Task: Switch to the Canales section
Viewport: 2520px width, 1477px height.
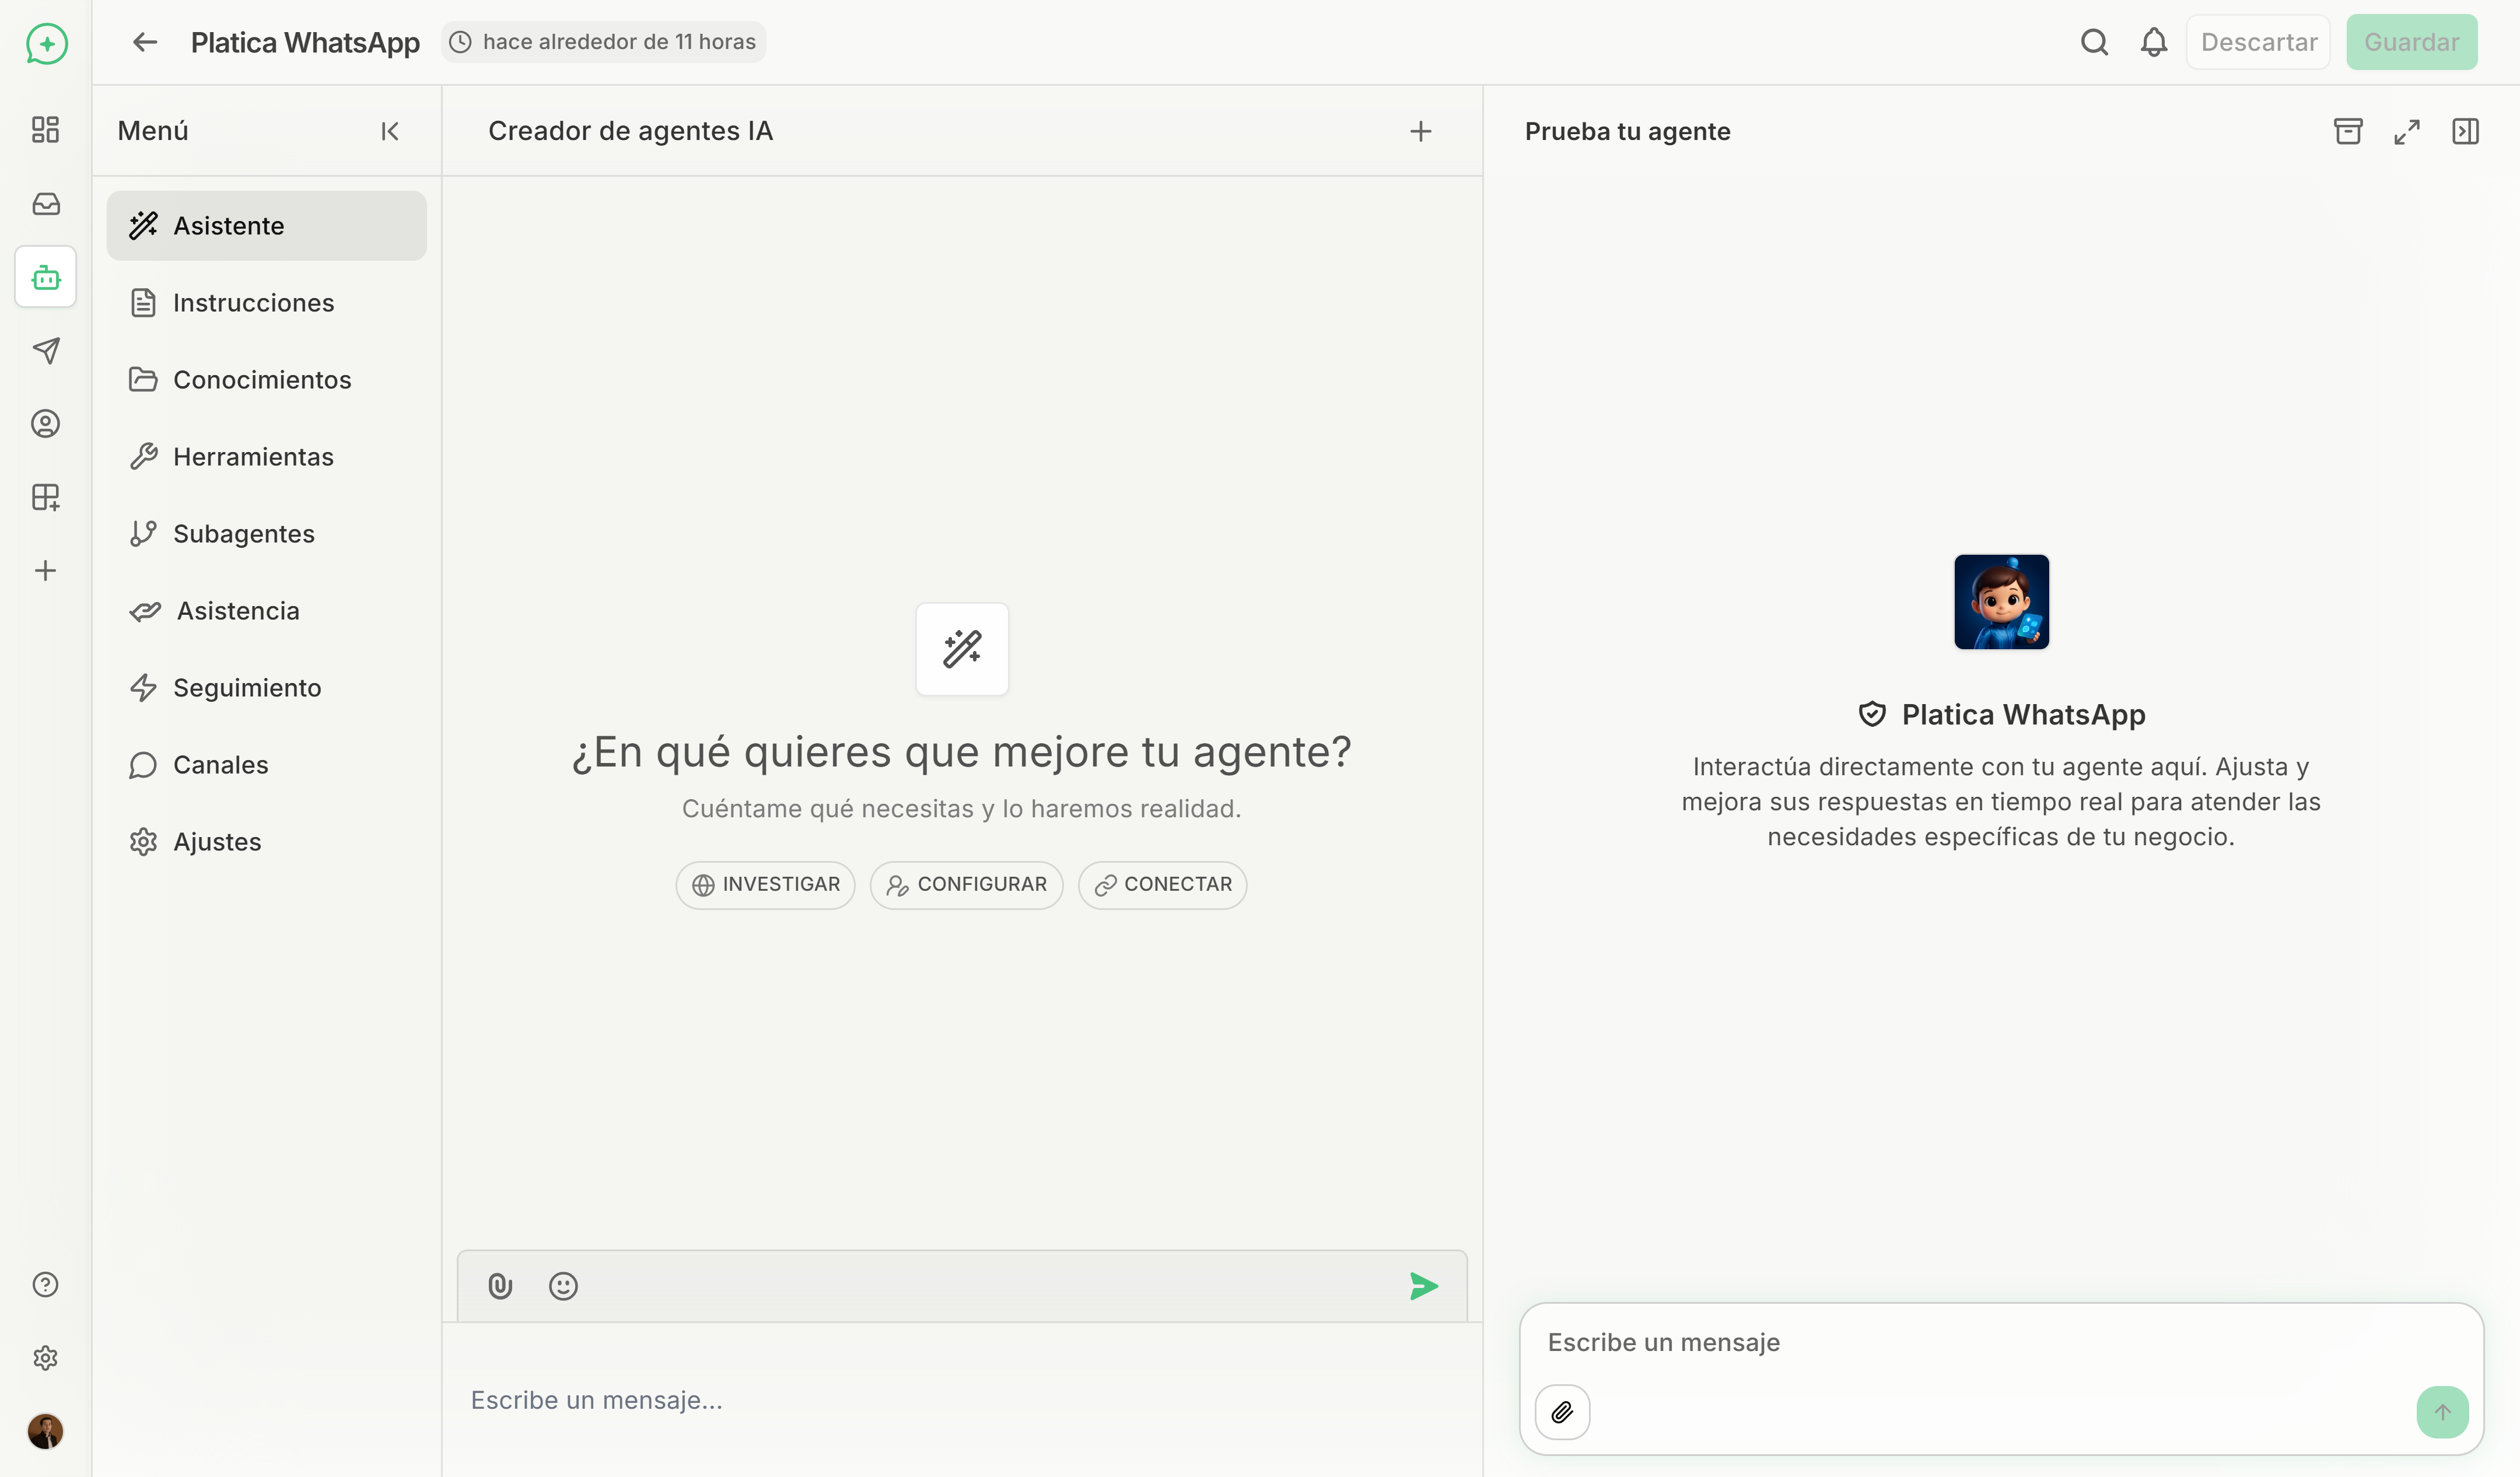Action: [221, 764]
